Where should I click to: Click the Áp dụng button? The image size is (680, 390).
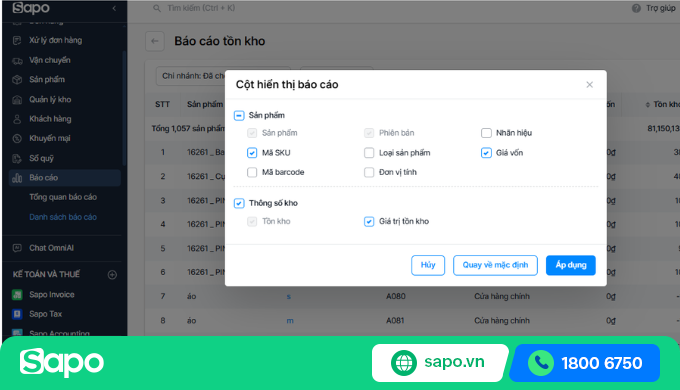click(x=571, y=265)
